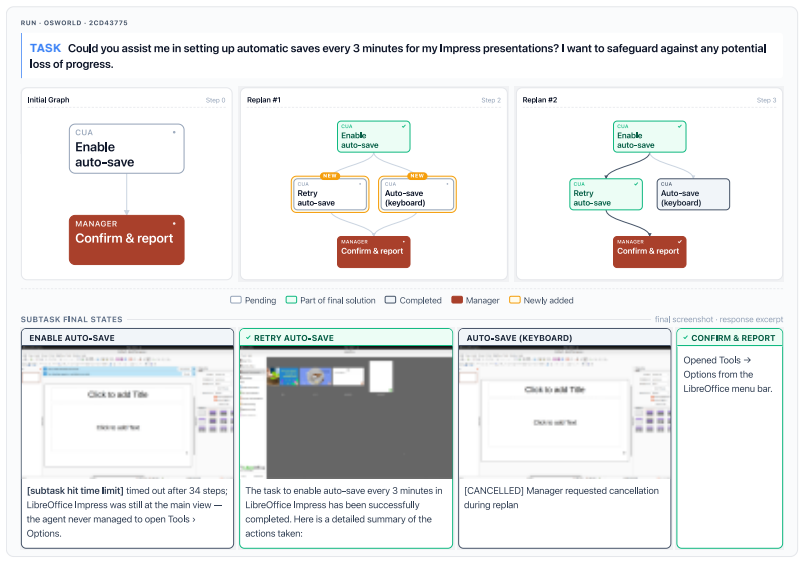The image size is (804, 563).
Task: Click checkmark on Replan #2 Confirm & report node
Action: 680,242
